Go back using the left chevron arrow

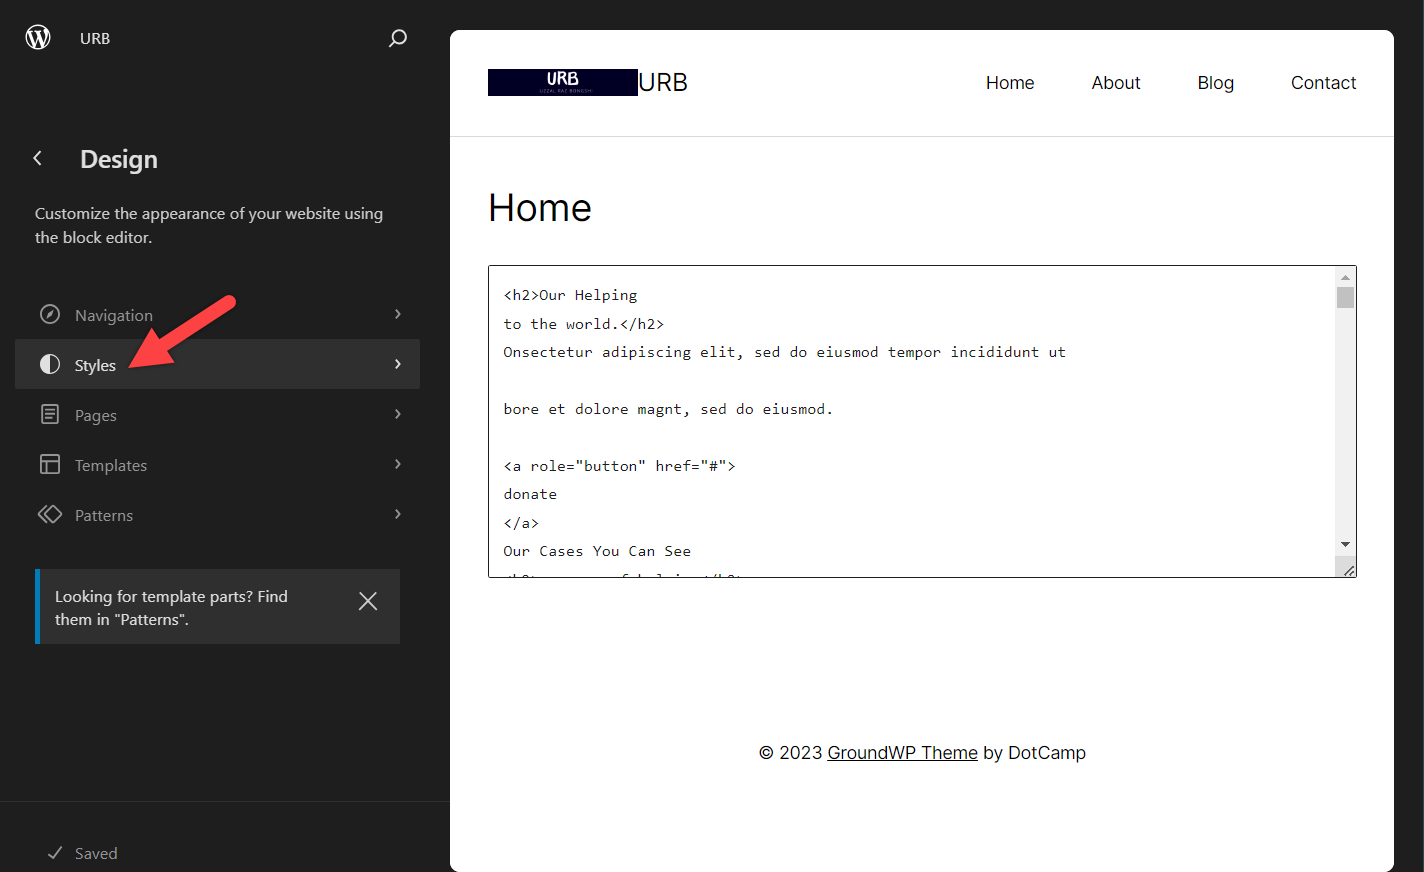(x=37, y=158)
